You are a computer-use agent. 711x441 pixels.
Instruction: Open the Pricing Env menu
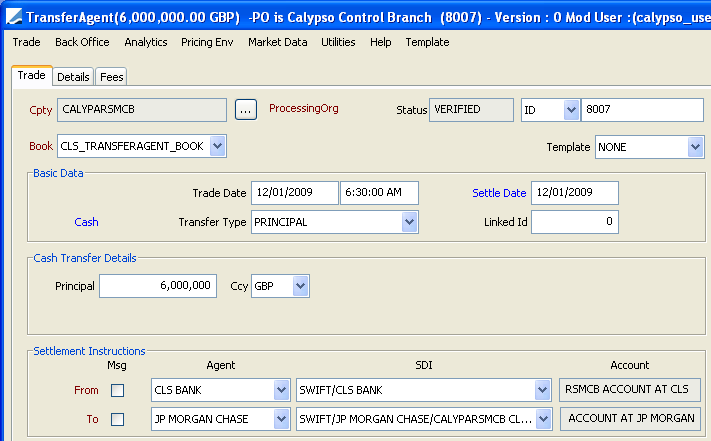(x=207, y=42)
